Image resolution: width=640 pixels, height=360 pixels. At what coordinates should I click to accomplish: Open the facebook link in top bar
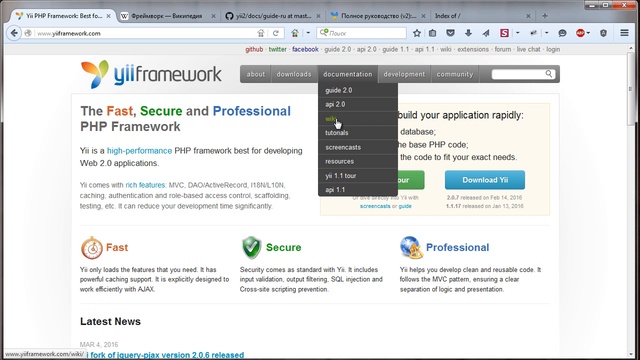[305, 49]
